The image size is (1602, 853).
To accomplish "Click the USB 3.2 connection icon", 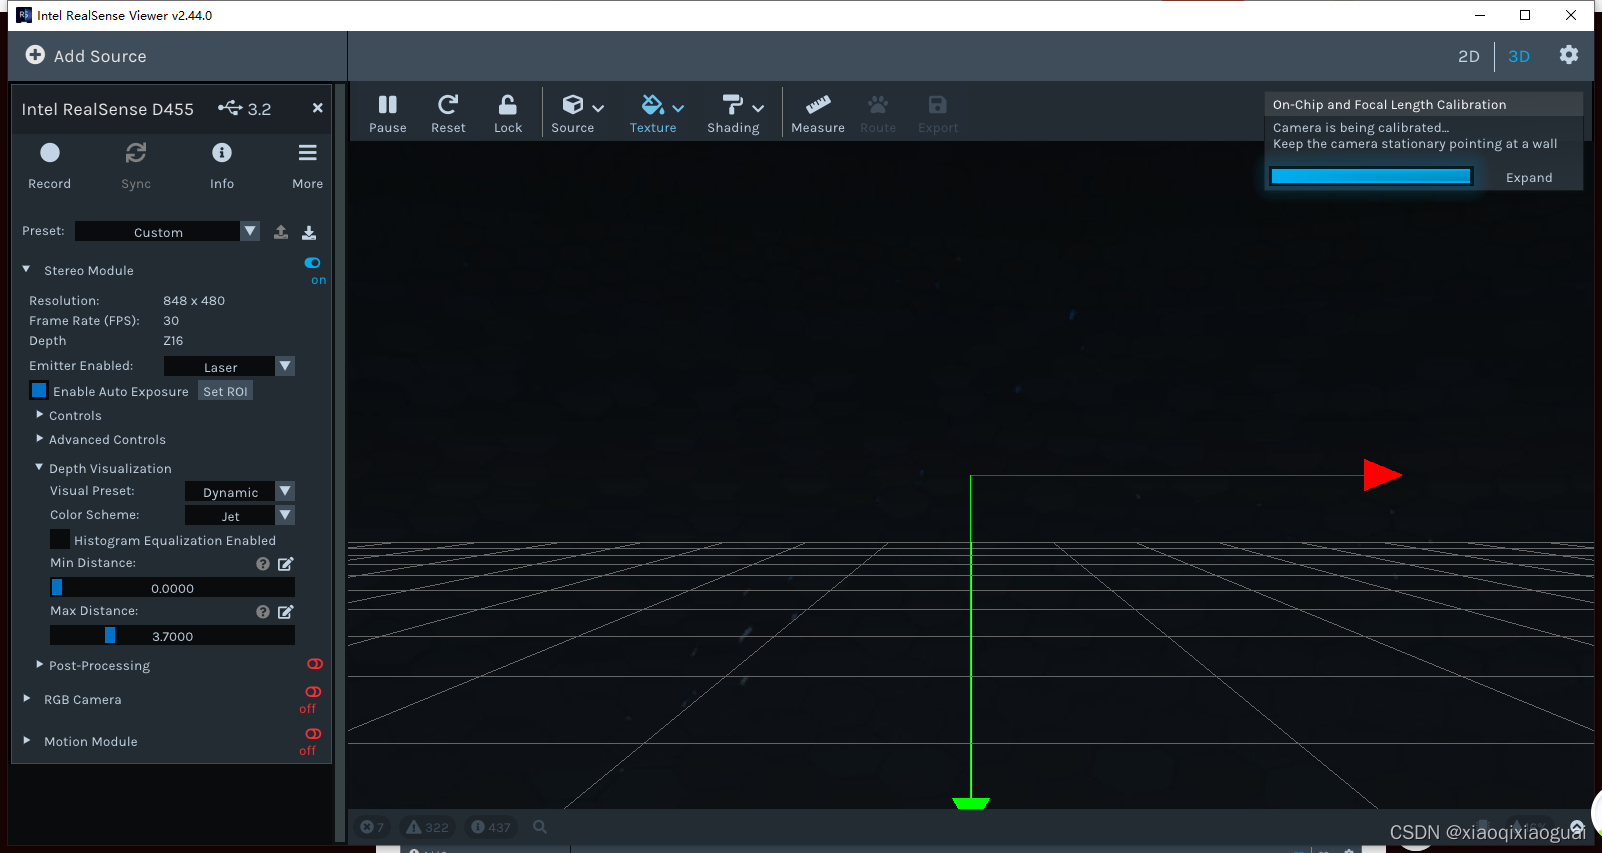I will point(230,107).
